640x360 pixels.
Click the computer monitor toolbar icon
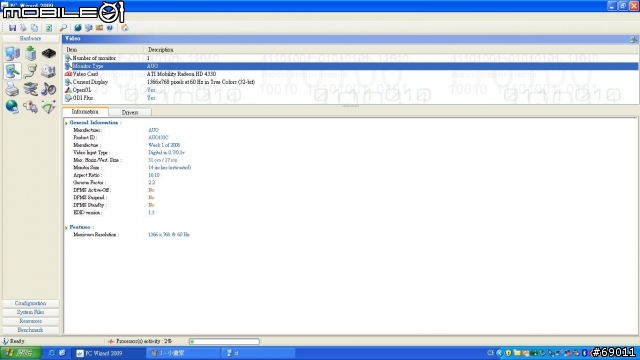[x=89, y=28]
